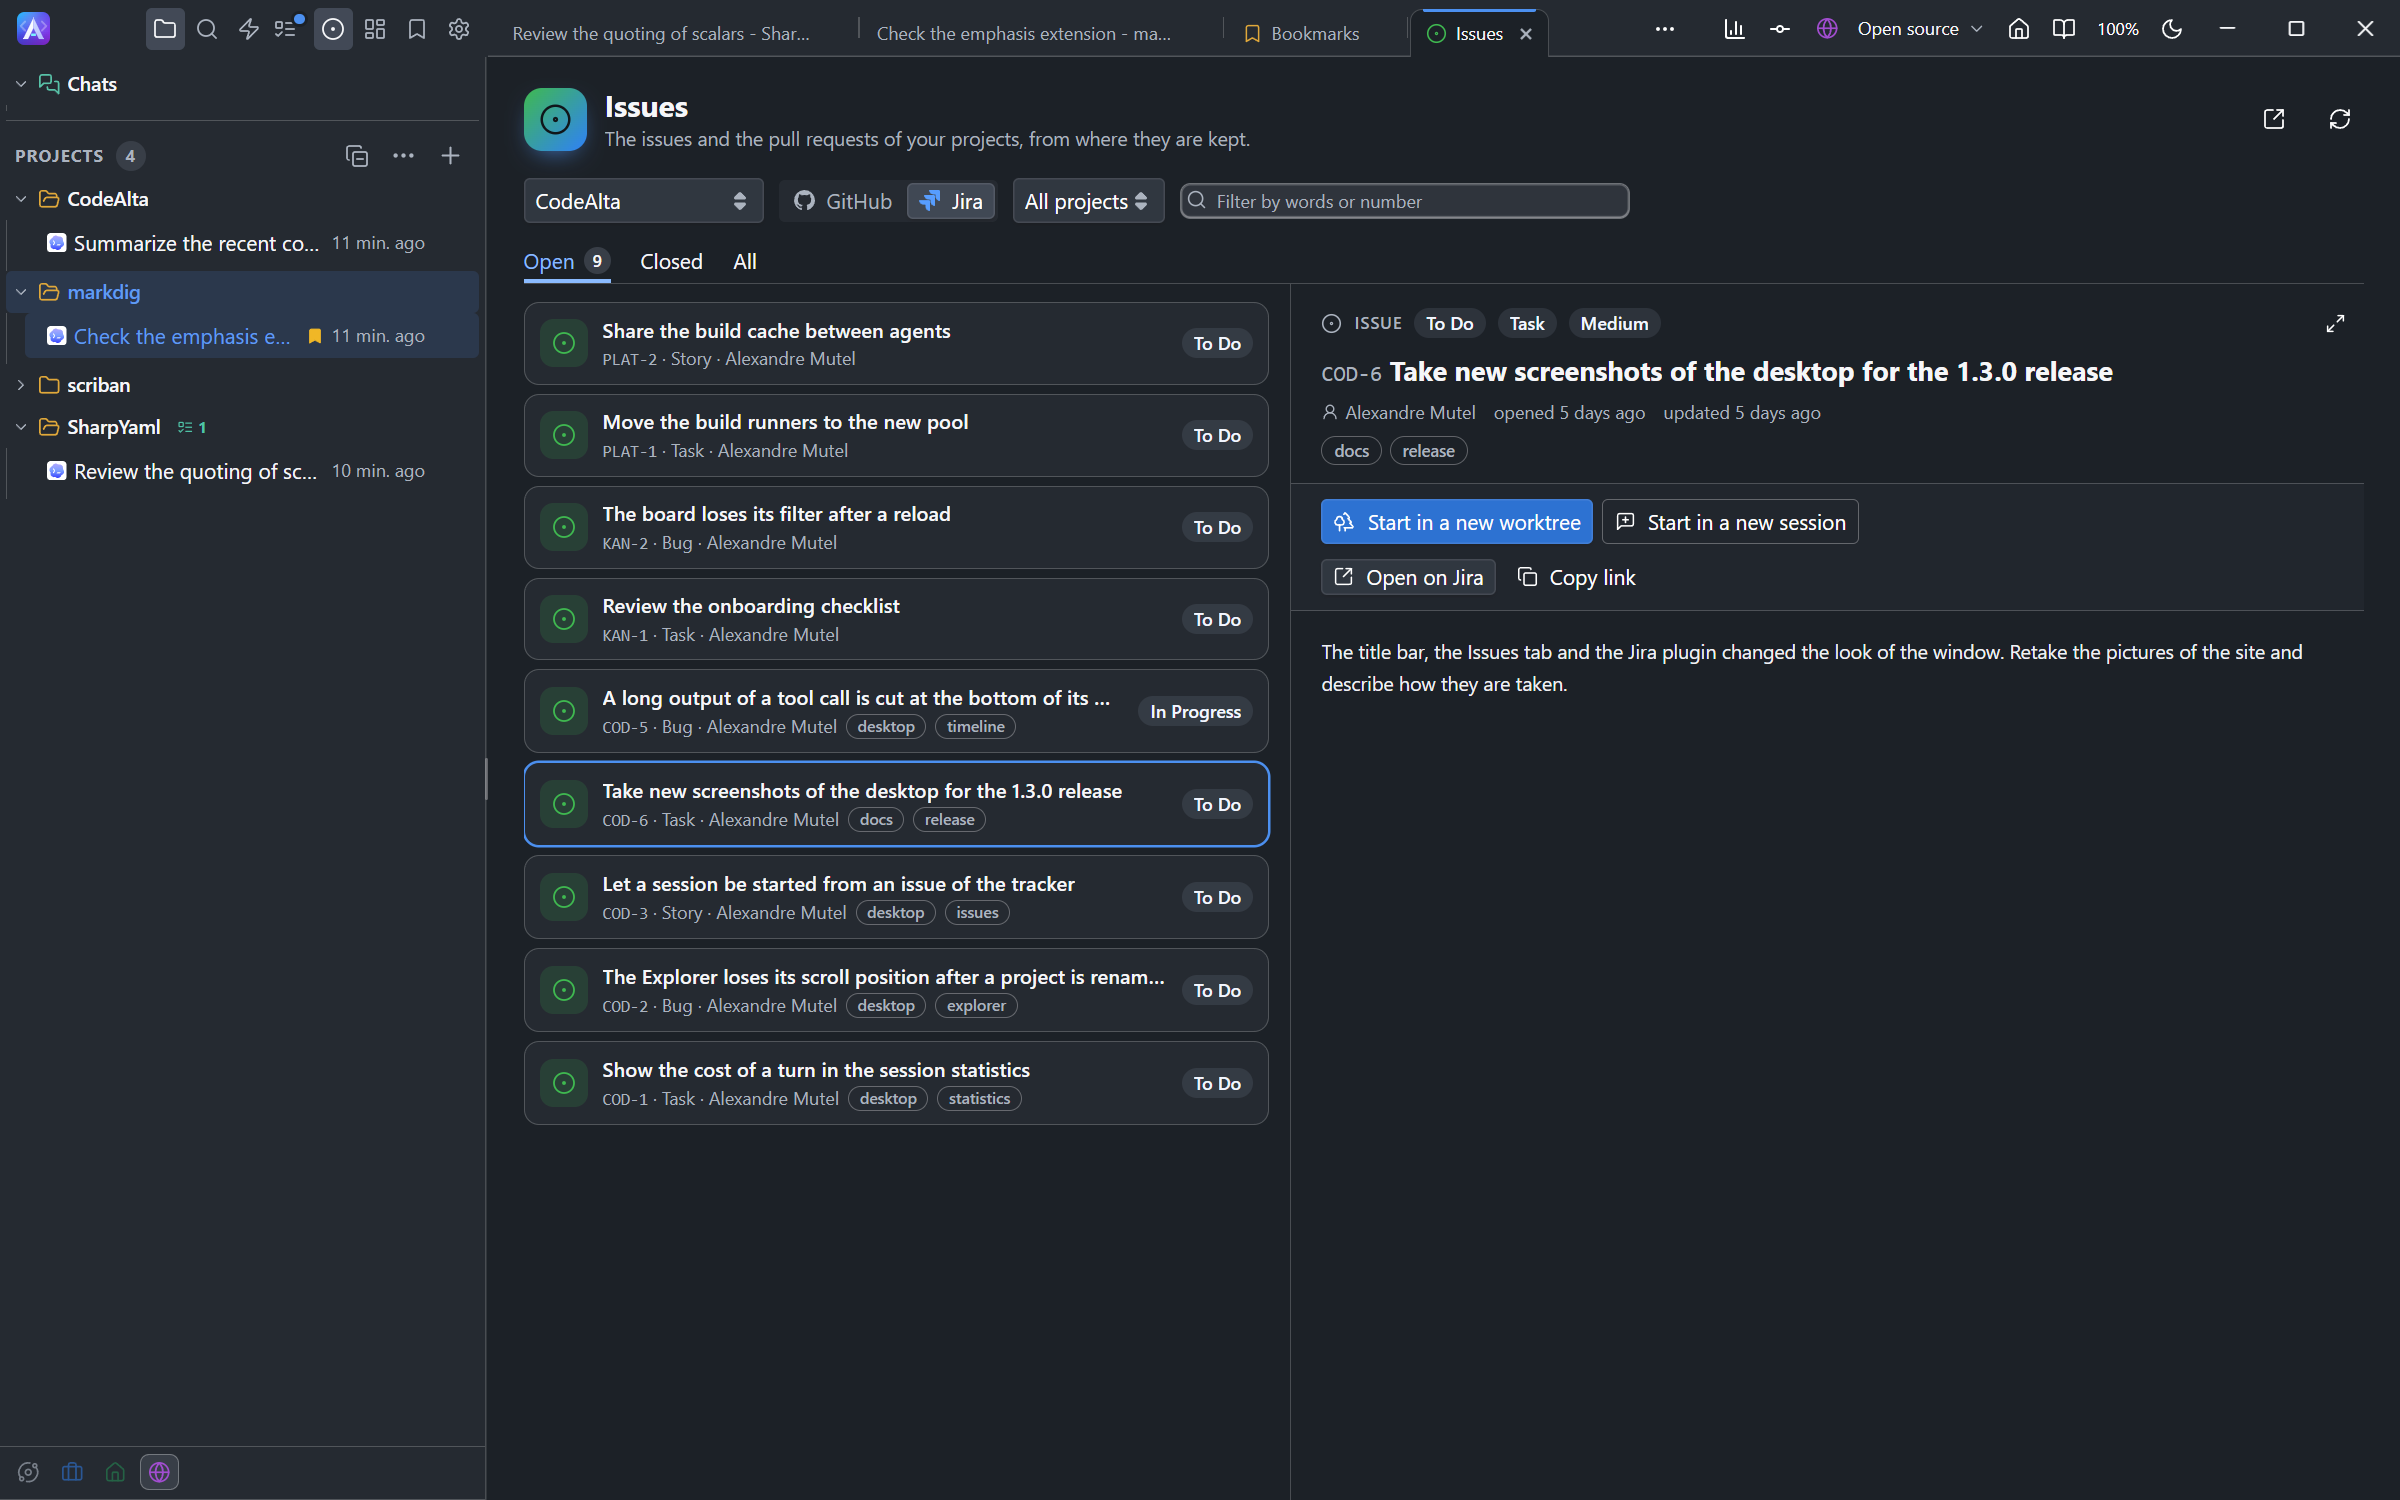This screenshot has width=2400, height=1500.
Task: Open issues page in external browser icon
Action: (2273, 119)
